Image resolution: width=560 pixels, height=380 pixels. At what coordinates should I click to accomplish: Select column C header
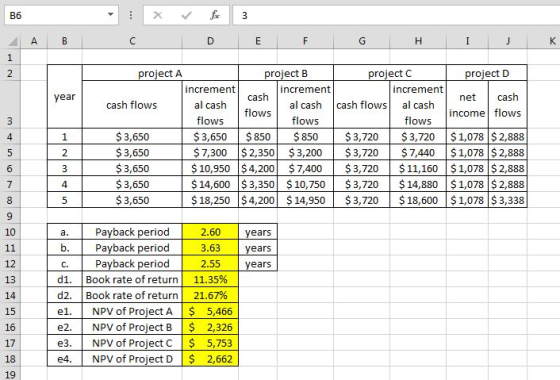coord(132,41)
